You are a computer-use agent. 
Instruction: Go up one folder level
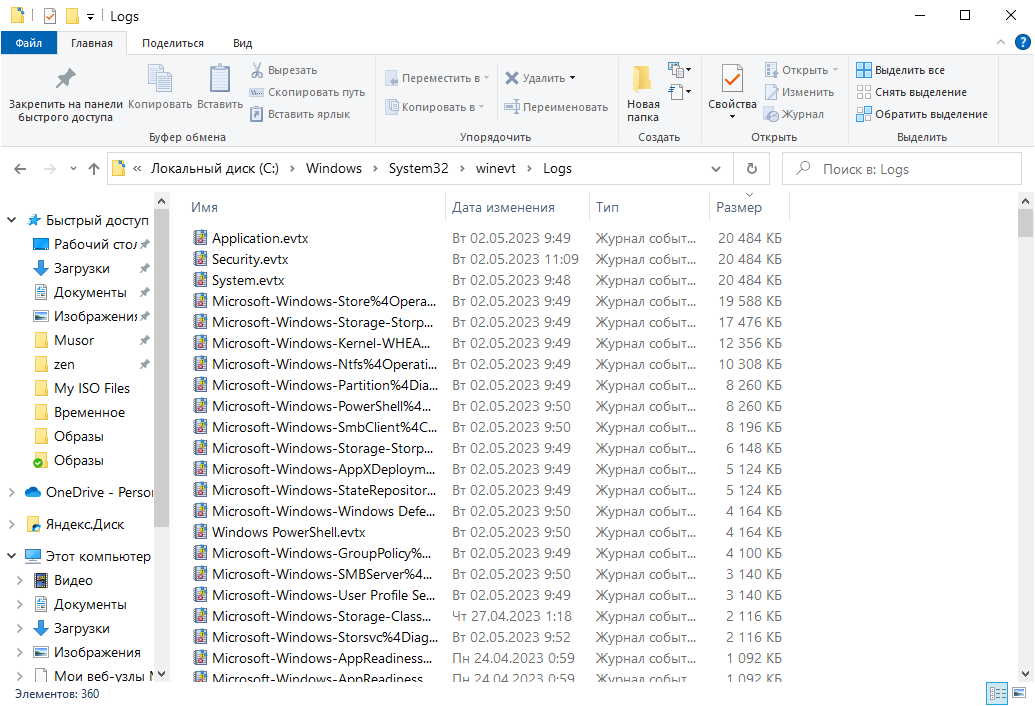click(x=94, y=169)
